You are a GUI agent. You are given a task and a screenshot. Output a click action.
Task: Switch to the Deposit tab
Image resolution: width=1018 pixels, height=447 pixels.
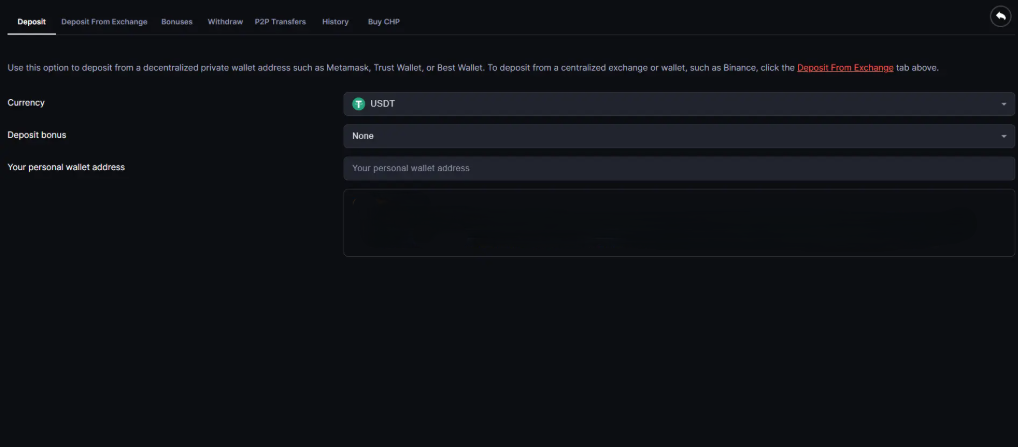pyautogui.click(x=31, y=22)
